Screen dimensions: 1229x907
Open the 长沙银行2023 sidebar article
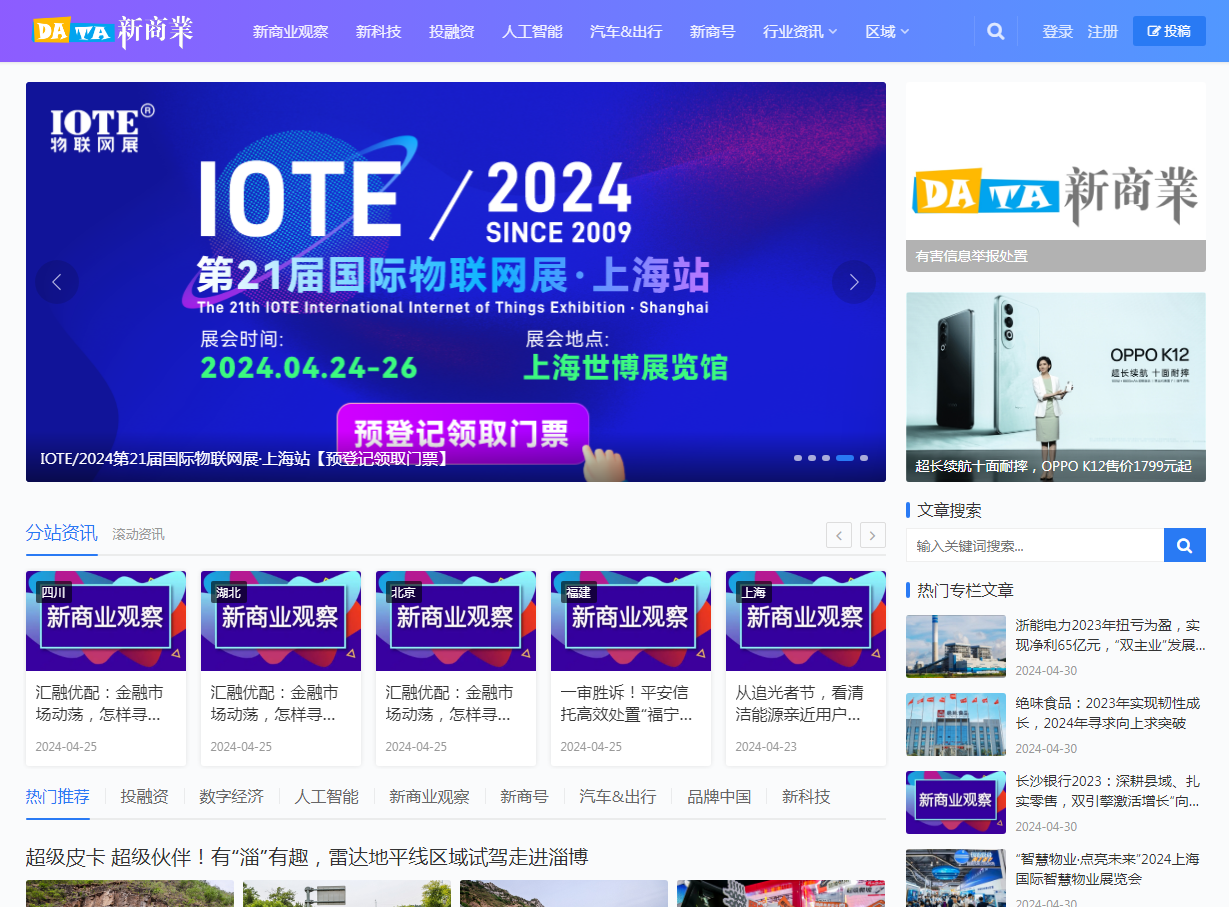coord(1108,791)
